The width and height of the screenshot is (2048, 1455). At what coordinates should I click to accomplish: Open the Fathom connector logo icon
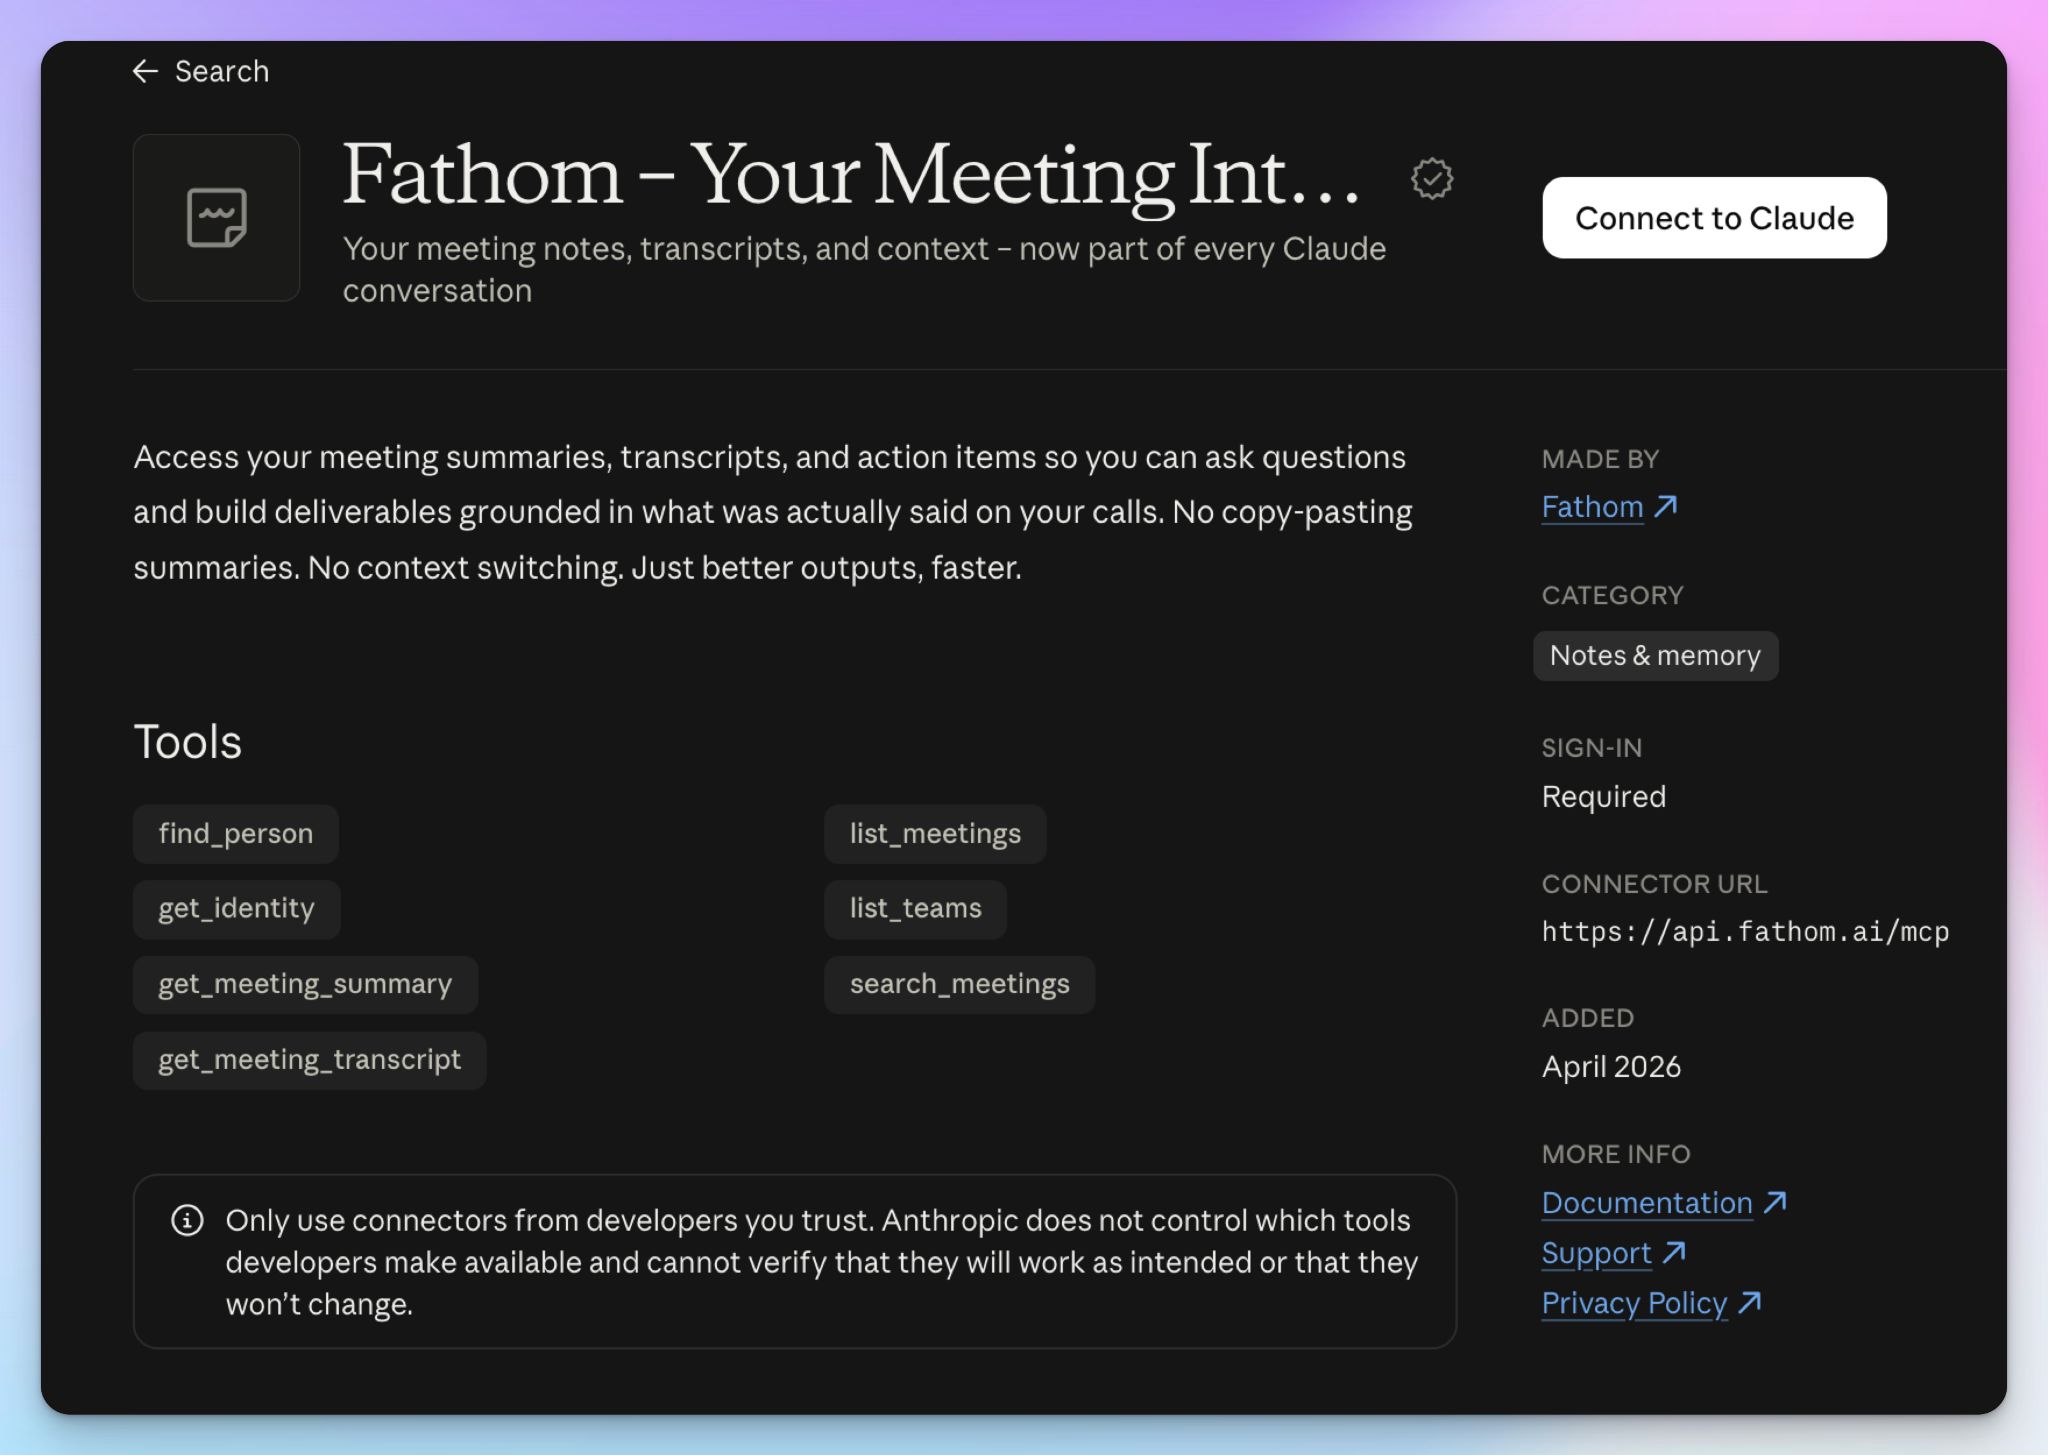tap(216, 217)
